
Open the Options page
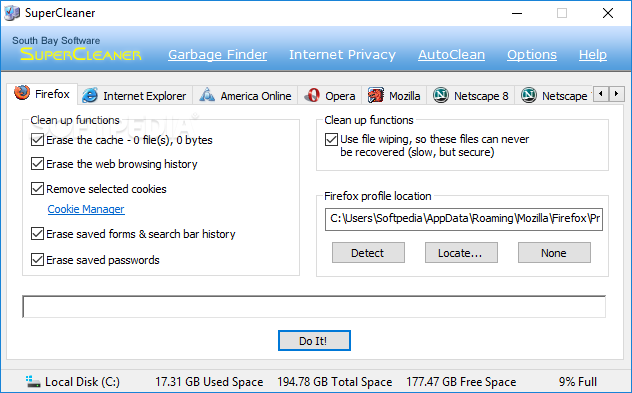[532, 54]
